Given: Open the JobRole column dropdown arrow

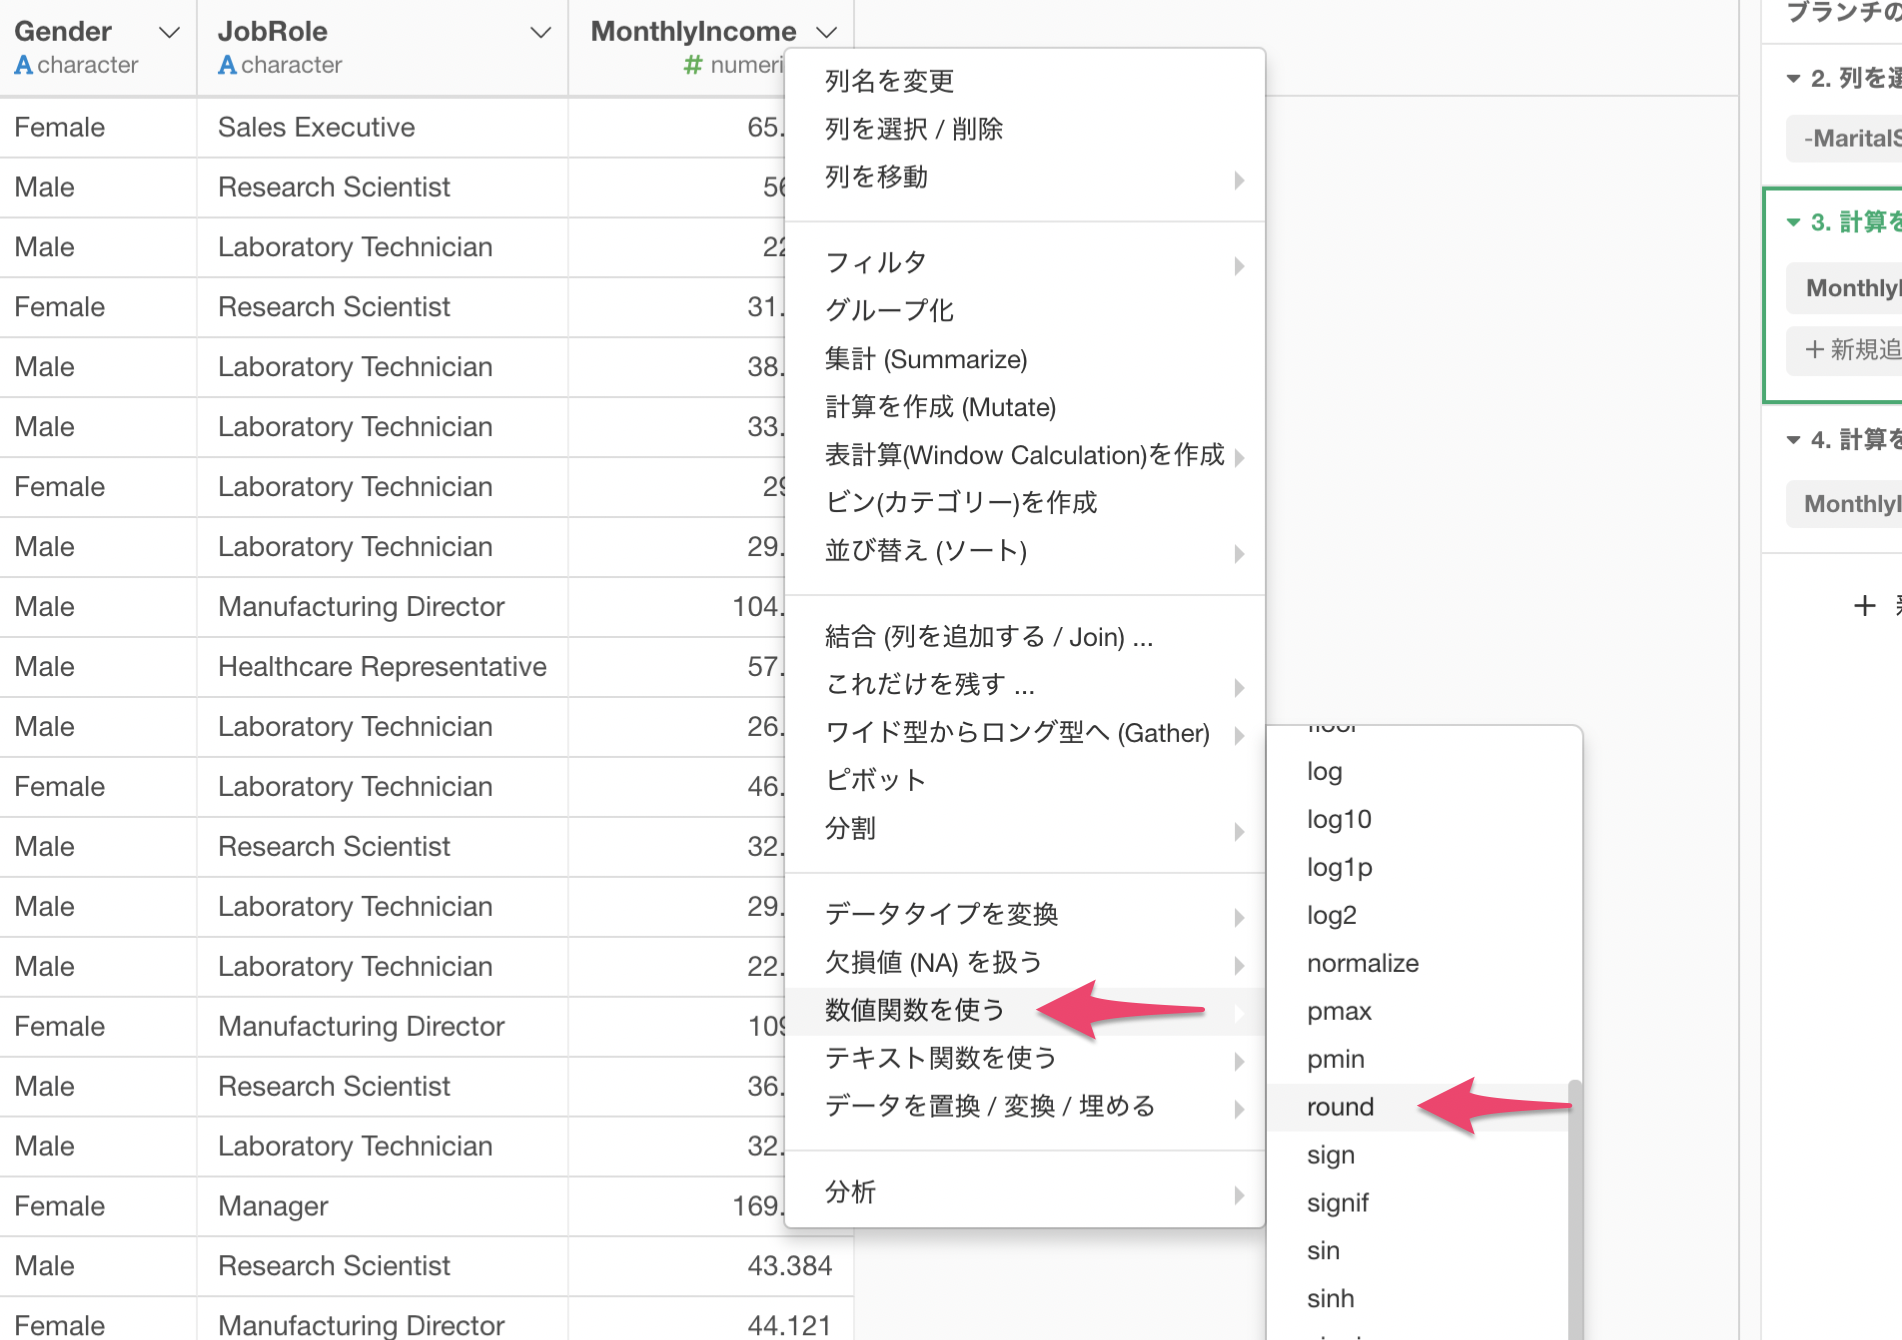Looking at the screenshot, I should tap(540, 33).
